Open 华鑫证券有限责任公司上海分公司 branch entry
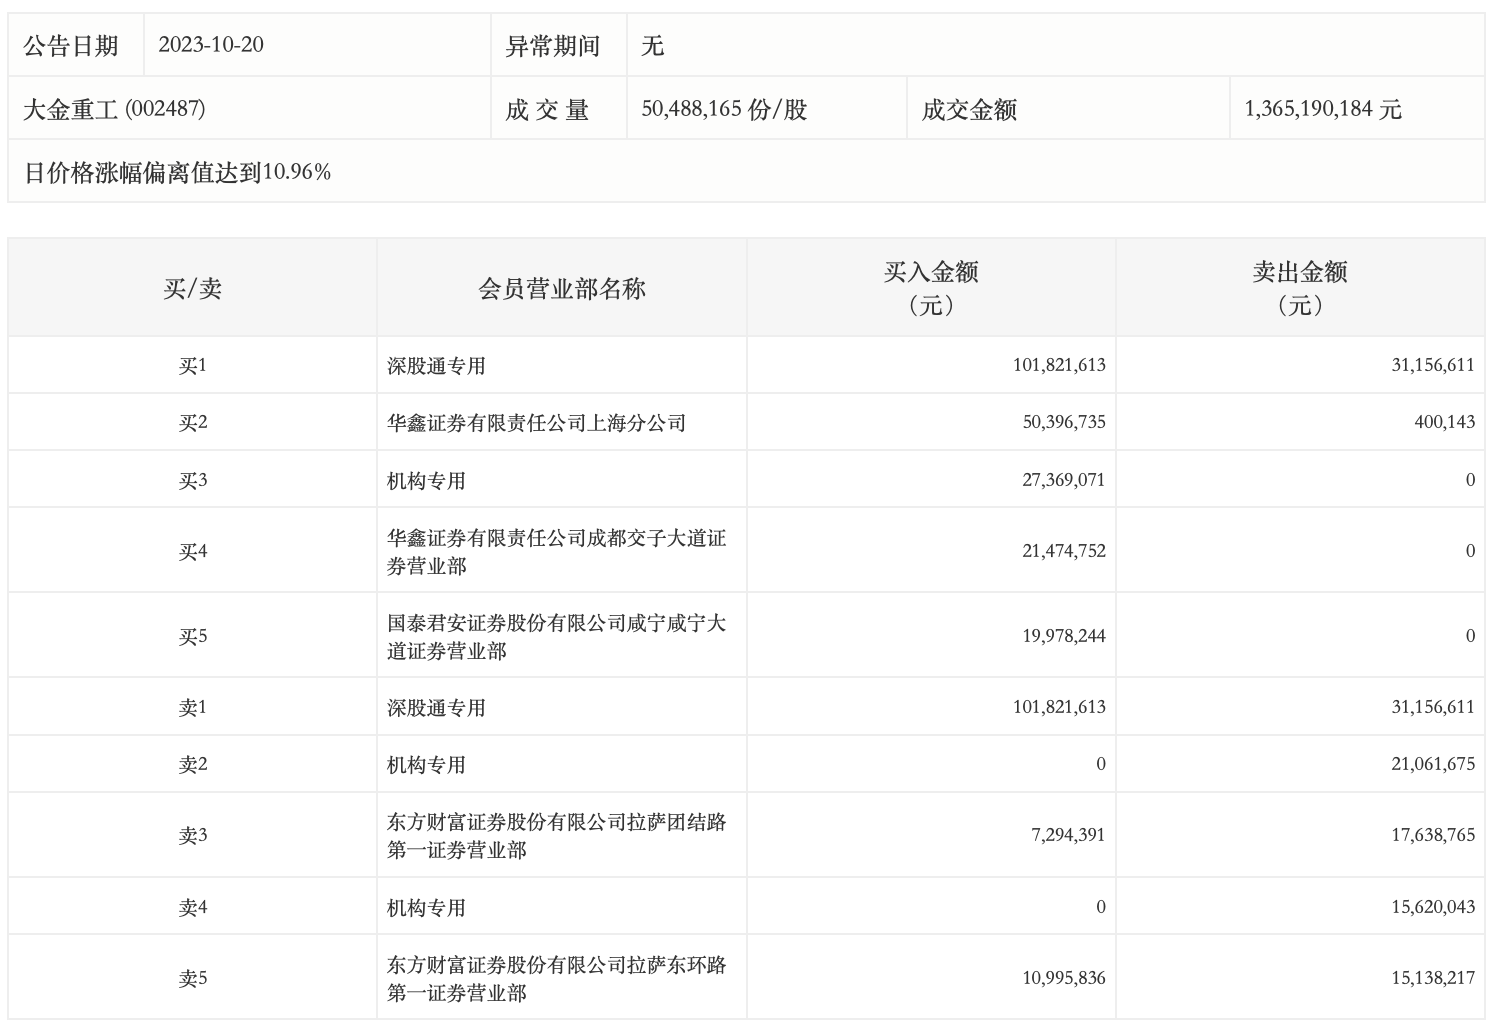 pos(536,423)
